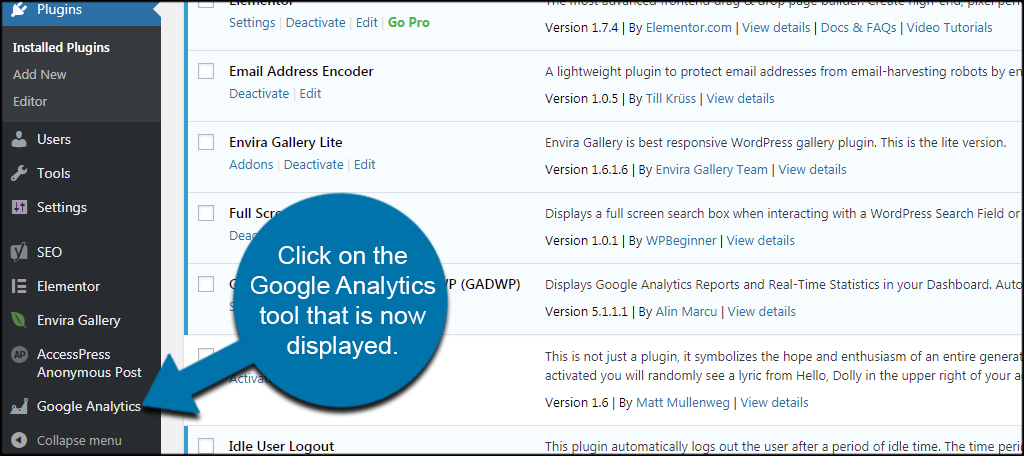
Task: Click Go Pro link for Elementor
Action: [x=408, y=22]
